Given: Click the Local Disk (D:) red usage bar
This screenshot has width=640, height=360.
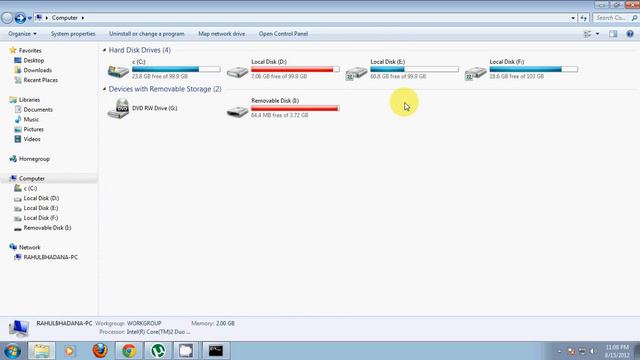Looking at the screenshot, I should coord(295,69).
